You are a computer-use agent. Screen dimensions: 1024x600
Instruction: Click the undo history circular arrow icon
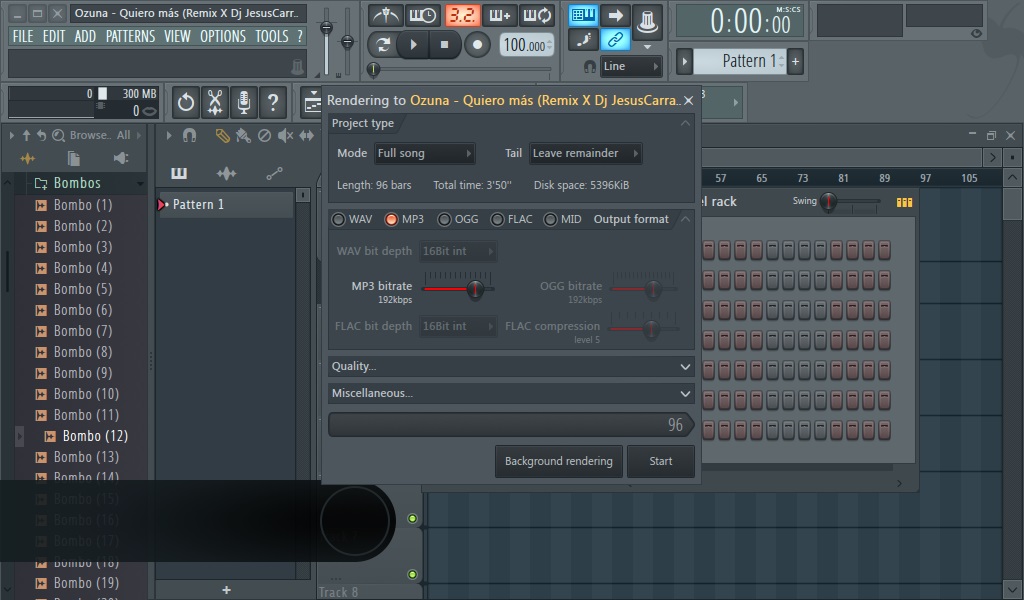click(185, 103)
